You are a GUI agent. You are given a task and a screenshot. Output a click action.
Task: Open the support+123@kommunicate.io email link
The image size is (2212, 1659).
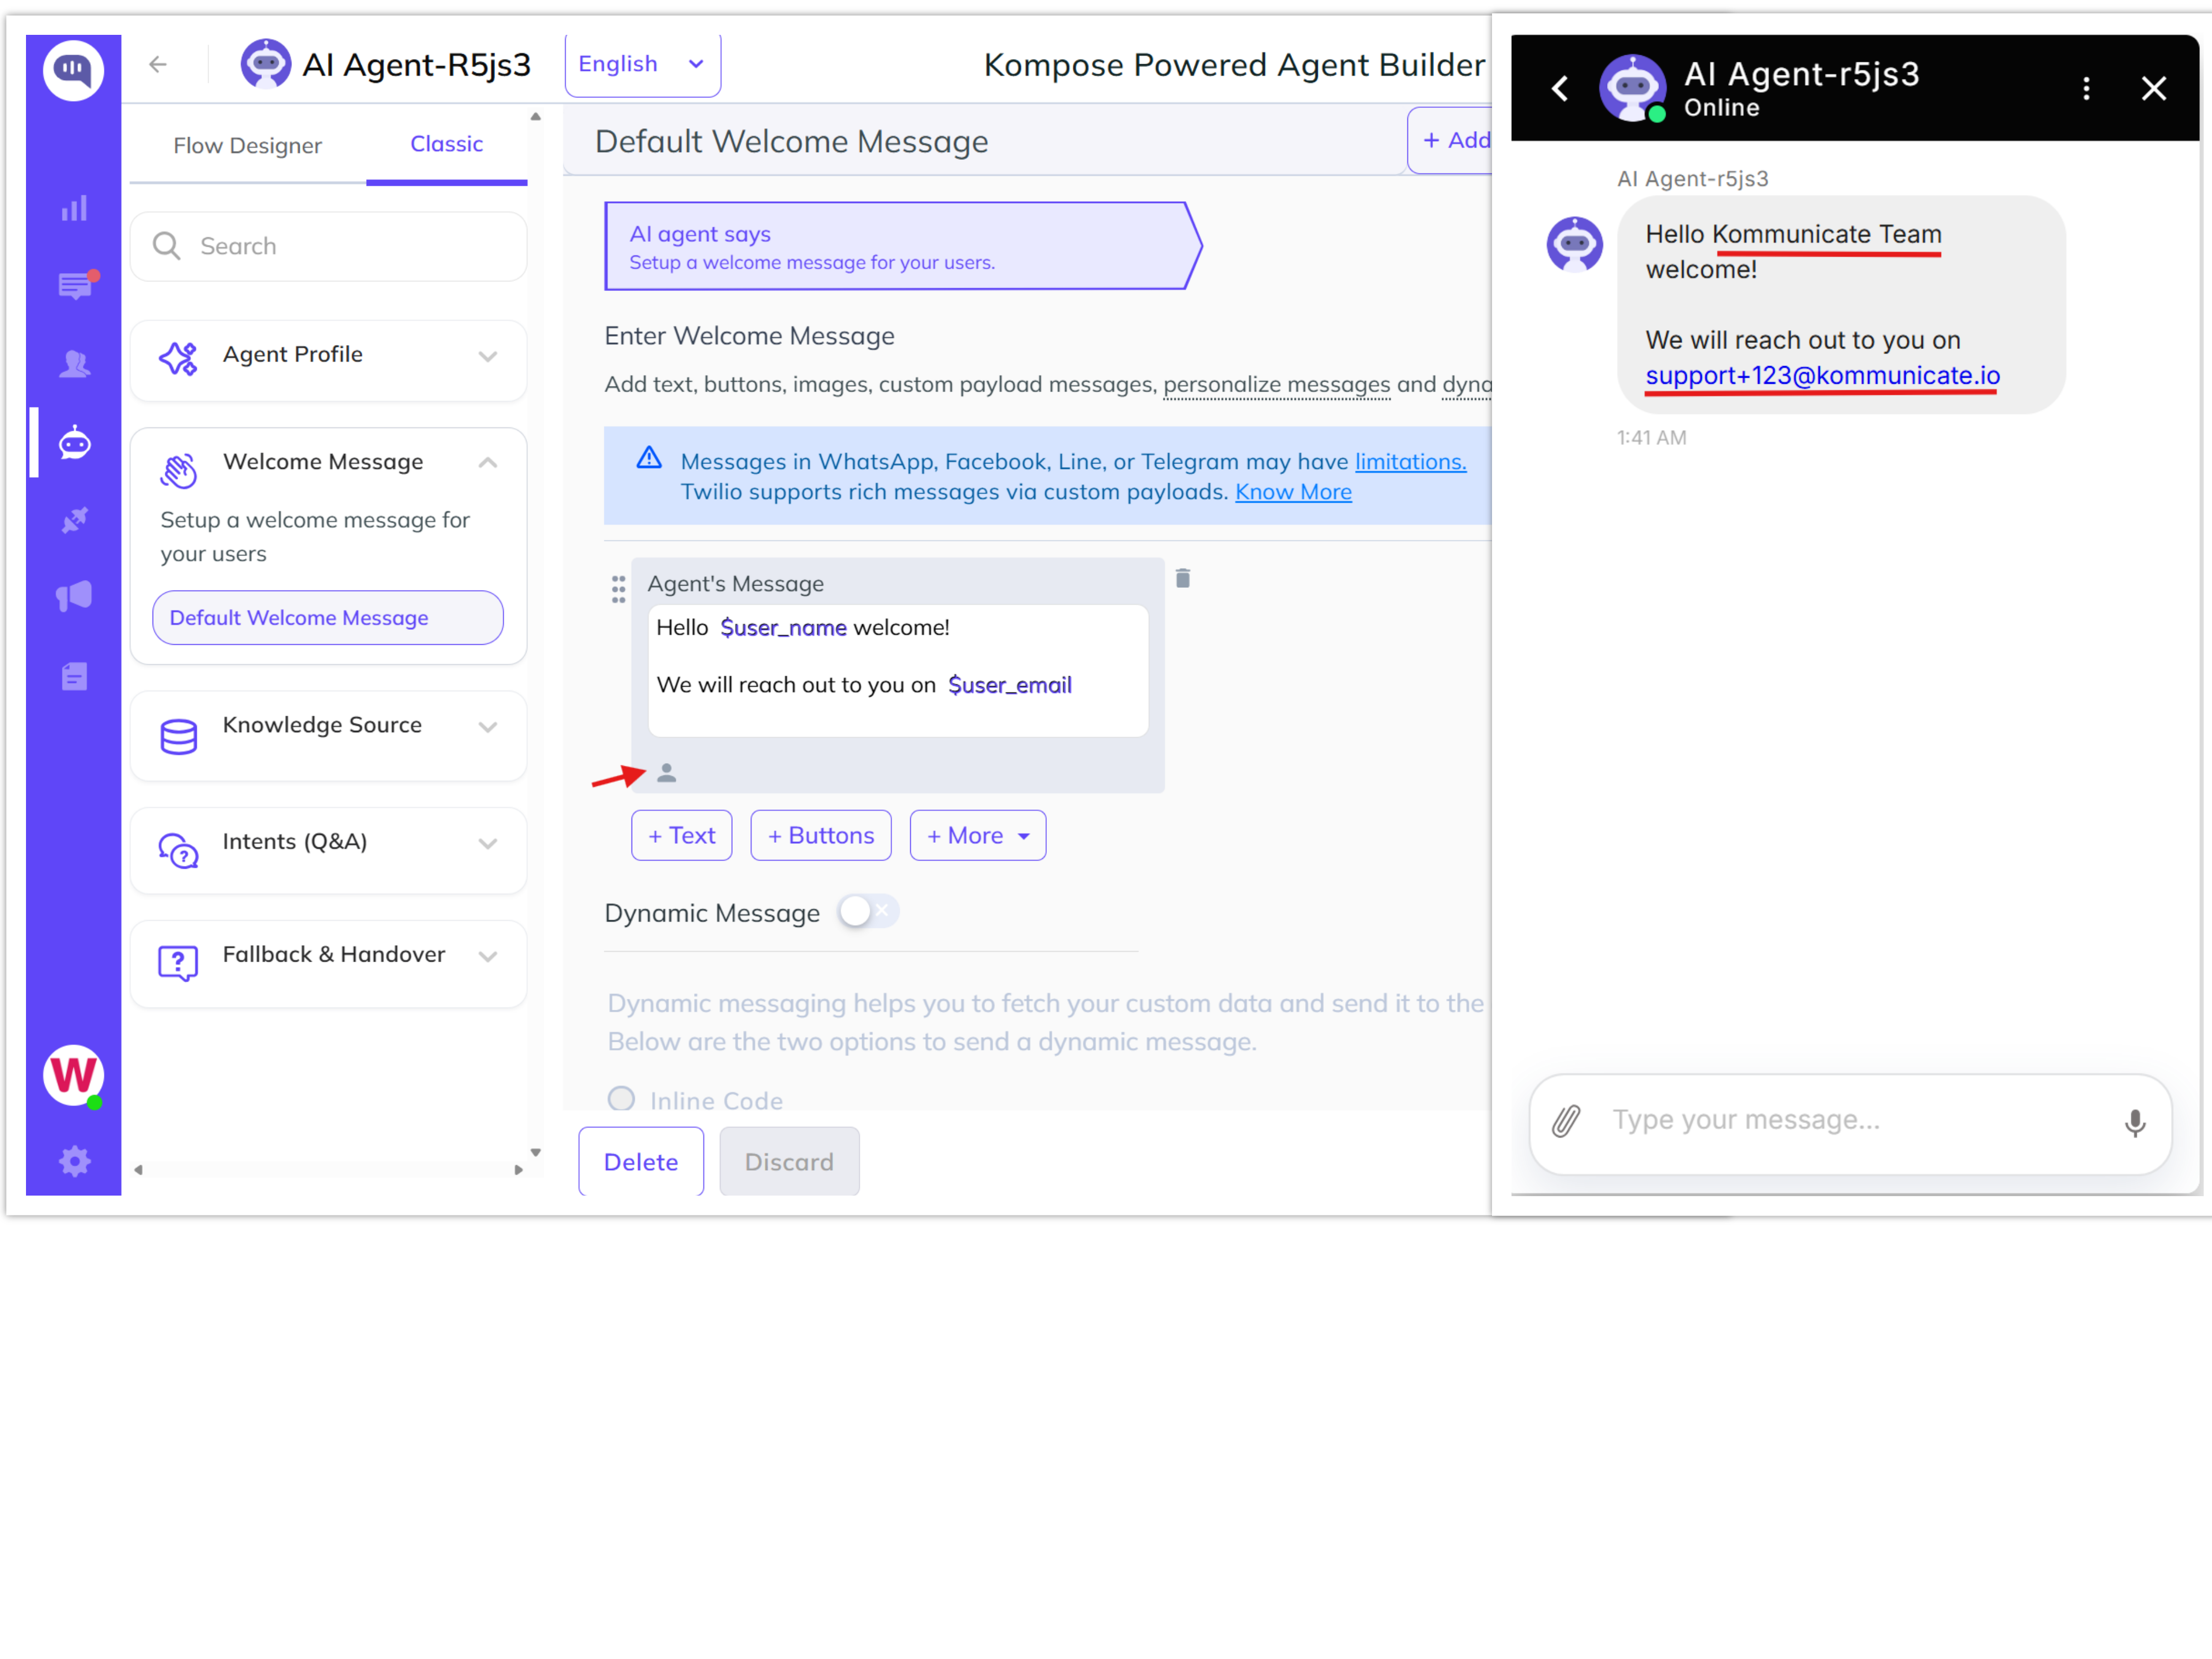(1822, 376)
